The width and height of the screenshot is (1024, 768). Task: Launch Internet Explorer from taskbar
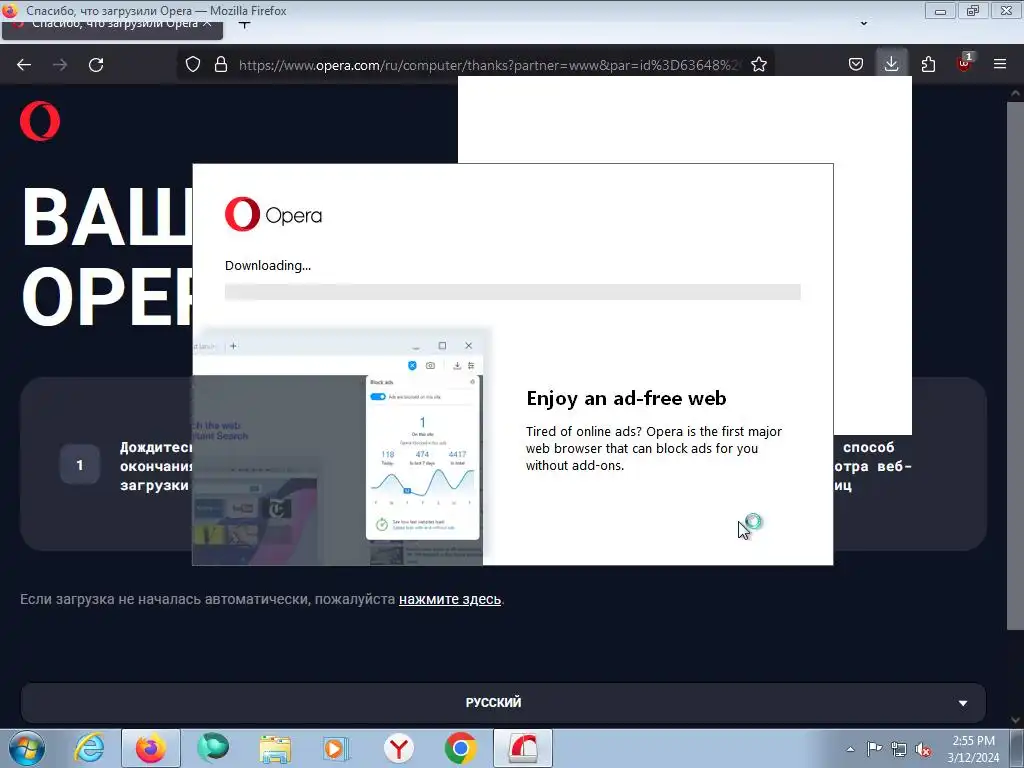(89, 748)
